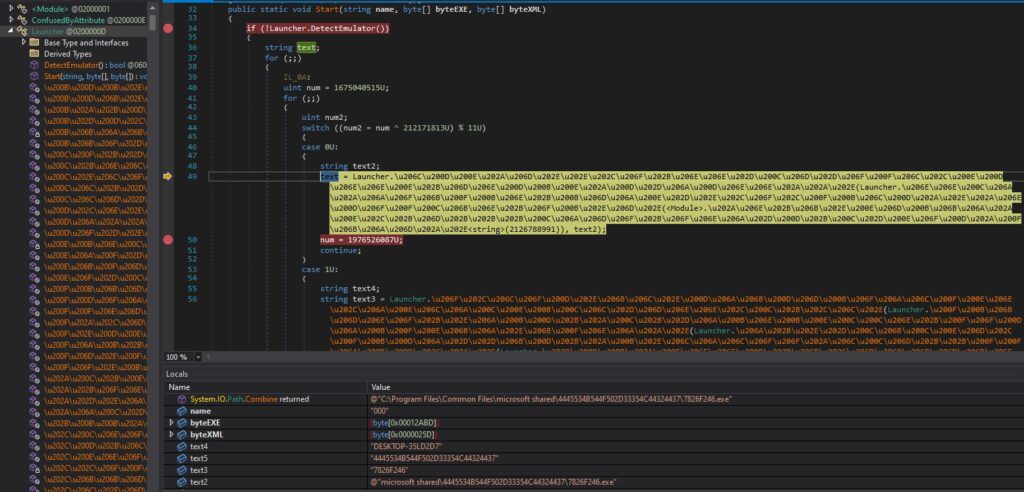
Task: Click Launcher.DetectEmulator() call in code
Action: (x=327, y=28)
